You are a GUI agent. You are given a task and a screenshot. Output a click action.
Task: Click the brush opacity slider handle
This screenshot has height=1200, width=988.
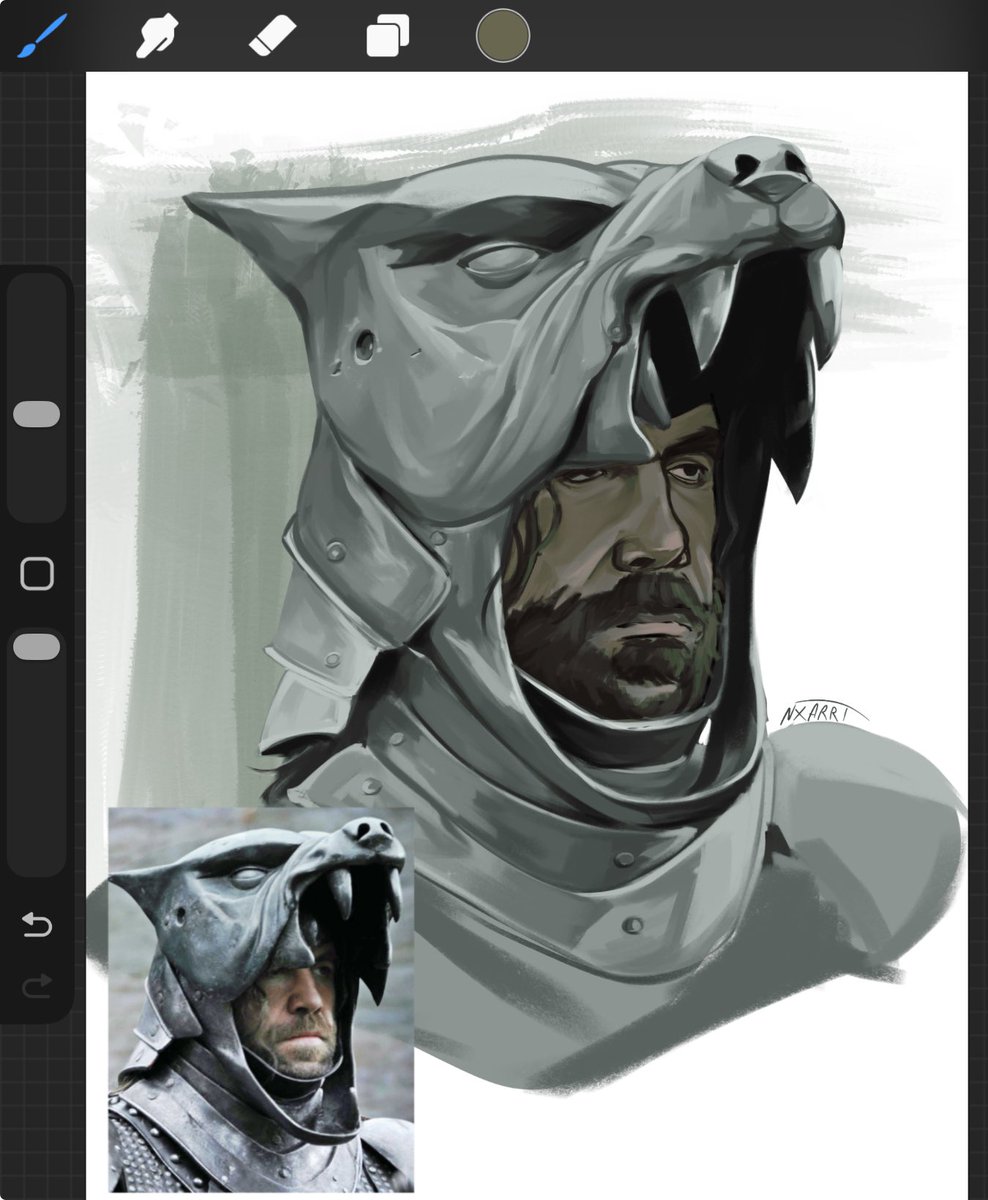coord(37,647)
